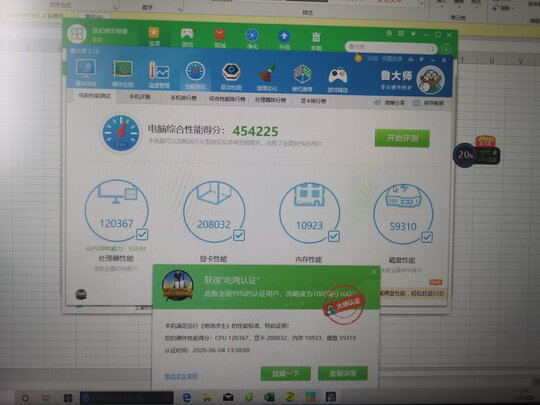Open 宝库 star icon in 360 window
The image size is (540, 405).
(154, 33)
